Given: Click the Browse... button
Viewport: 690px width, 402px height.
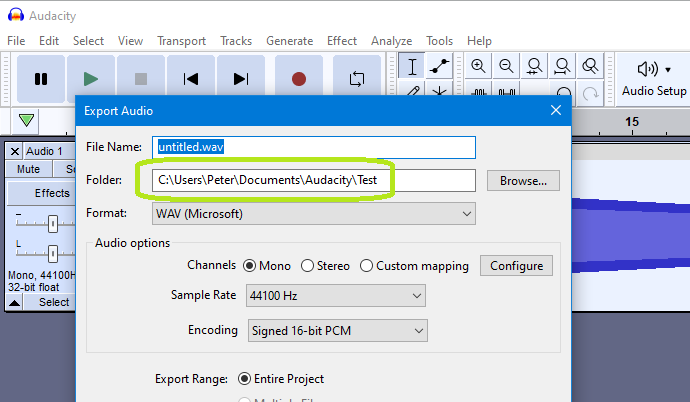Looking at the screenshot, I should click(x=523, y=181).
